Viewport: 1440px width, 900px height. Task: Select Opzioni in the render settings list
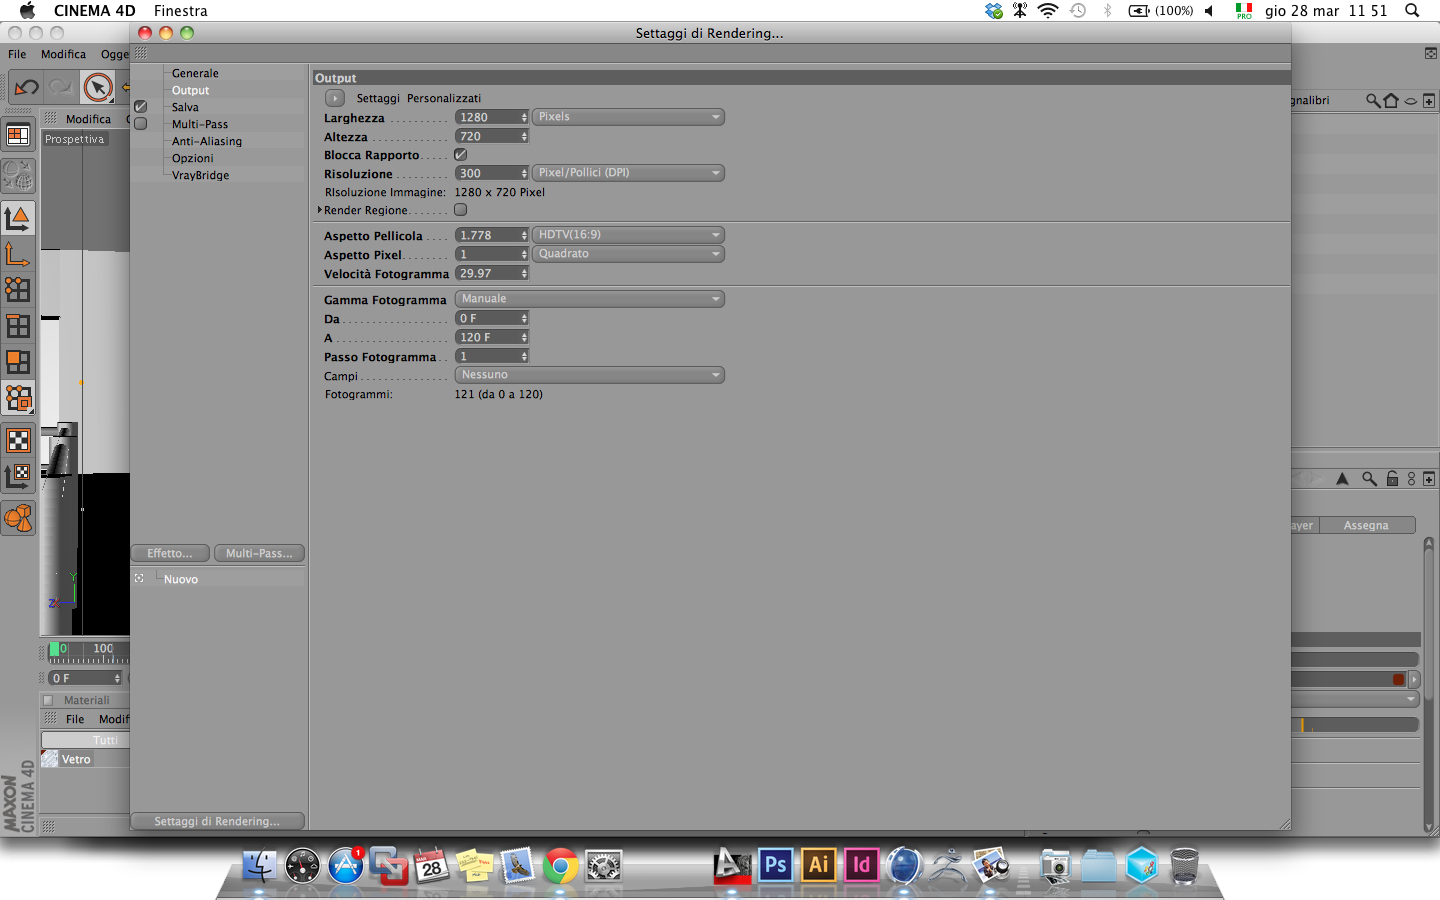pyautogui.click(x=193, y=158)
